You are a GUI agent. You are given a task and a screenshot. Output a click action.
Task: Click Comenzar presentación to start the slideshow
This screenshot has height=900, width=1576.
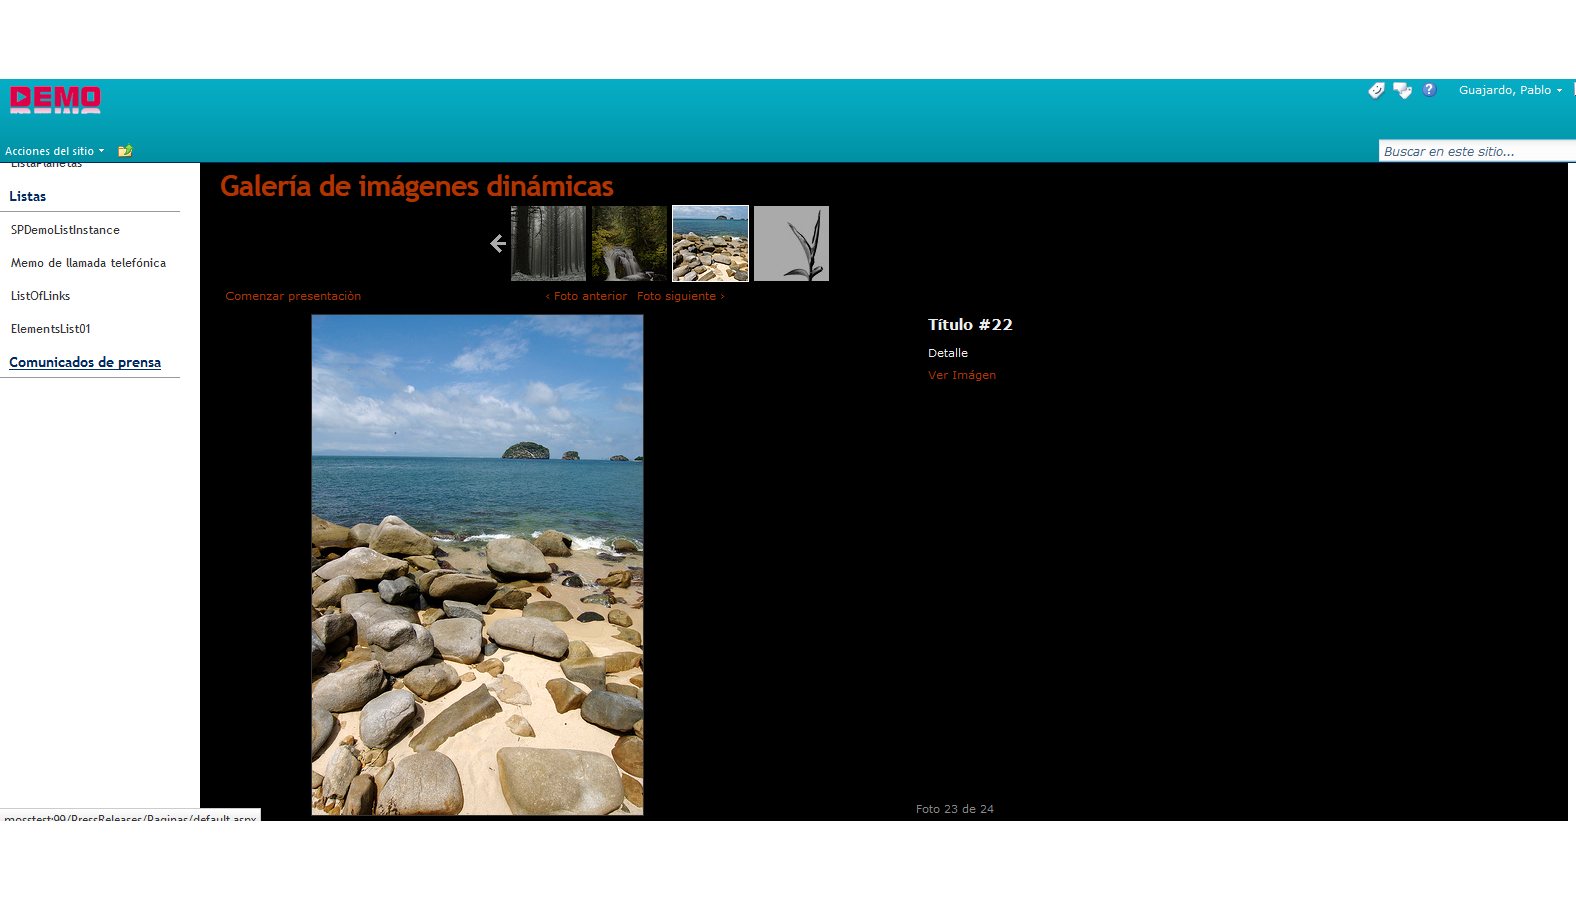[293, 296]
